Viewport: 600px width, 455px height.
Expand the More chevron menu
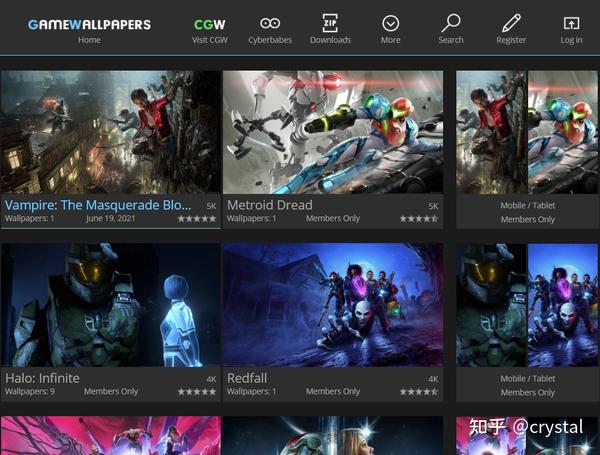390,23
